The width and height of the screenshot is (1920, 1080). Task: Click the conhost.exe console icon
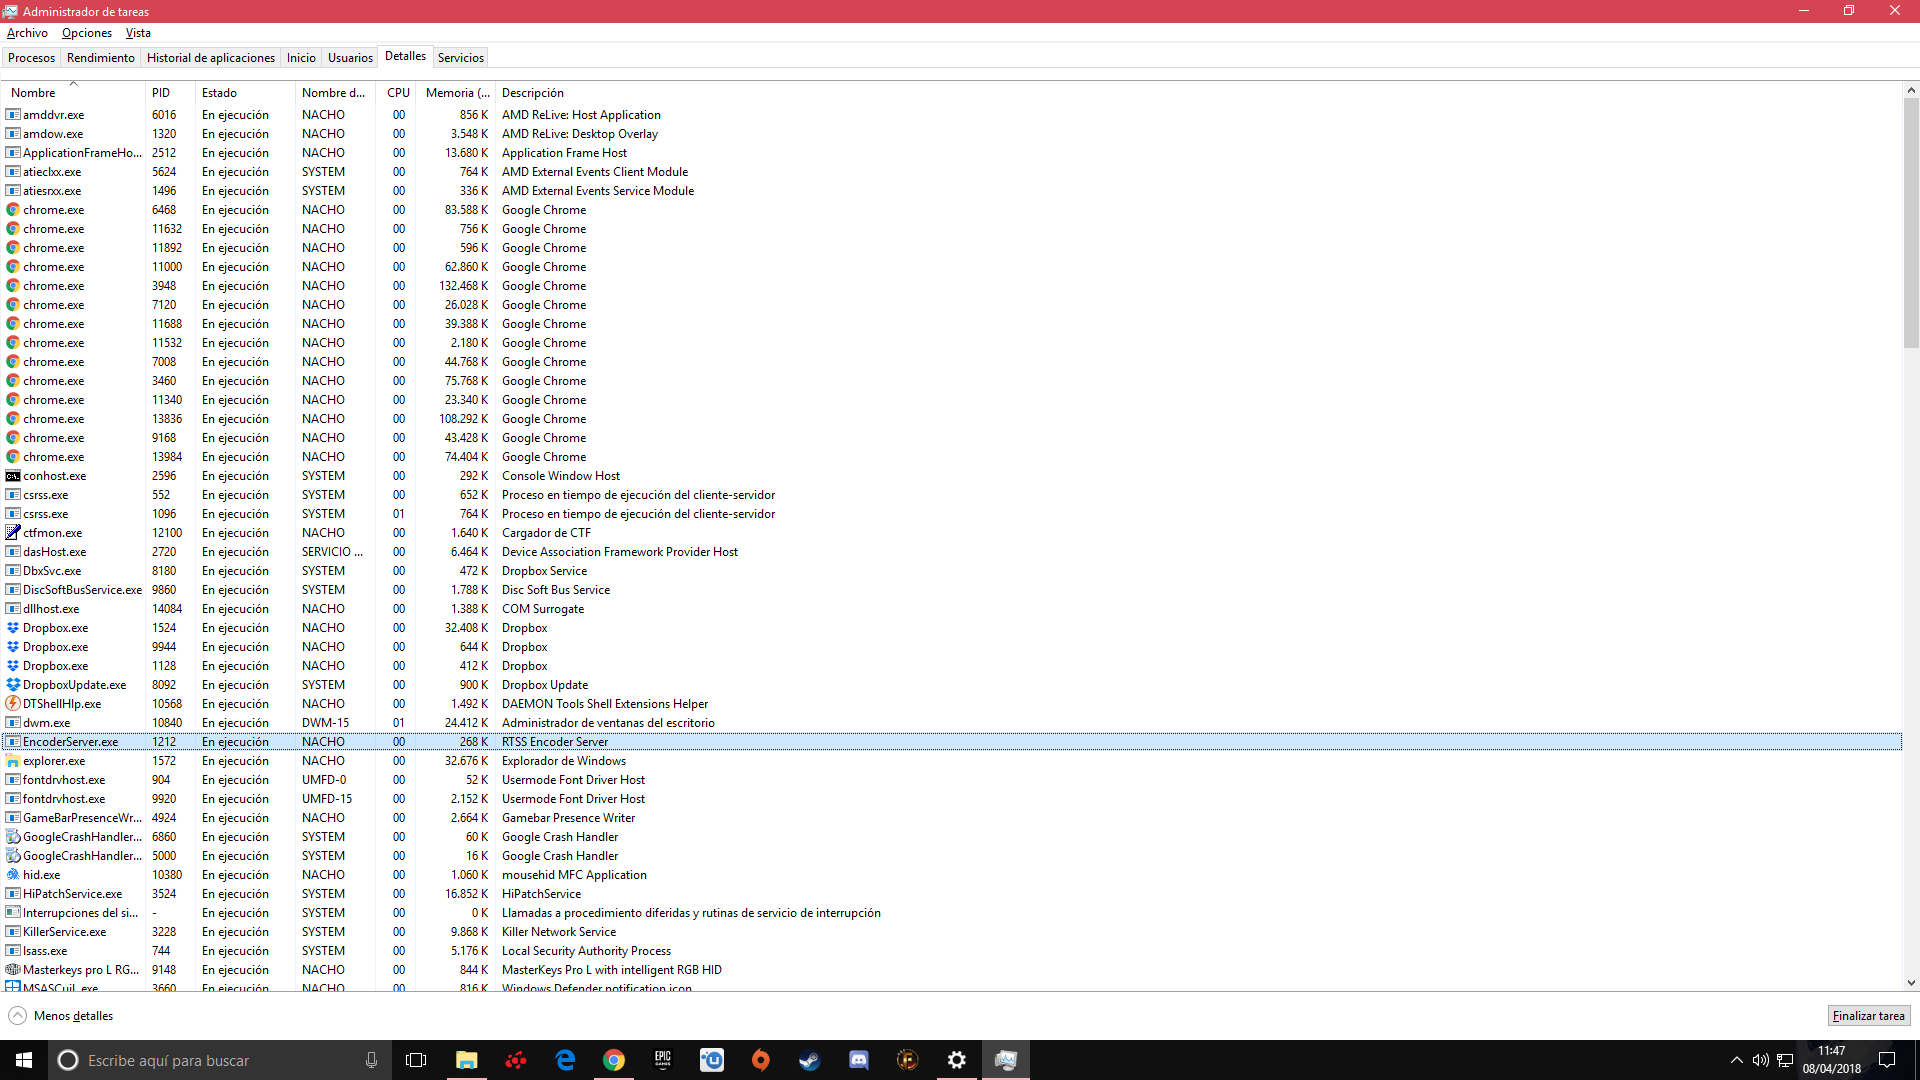(x=13, y=476)
